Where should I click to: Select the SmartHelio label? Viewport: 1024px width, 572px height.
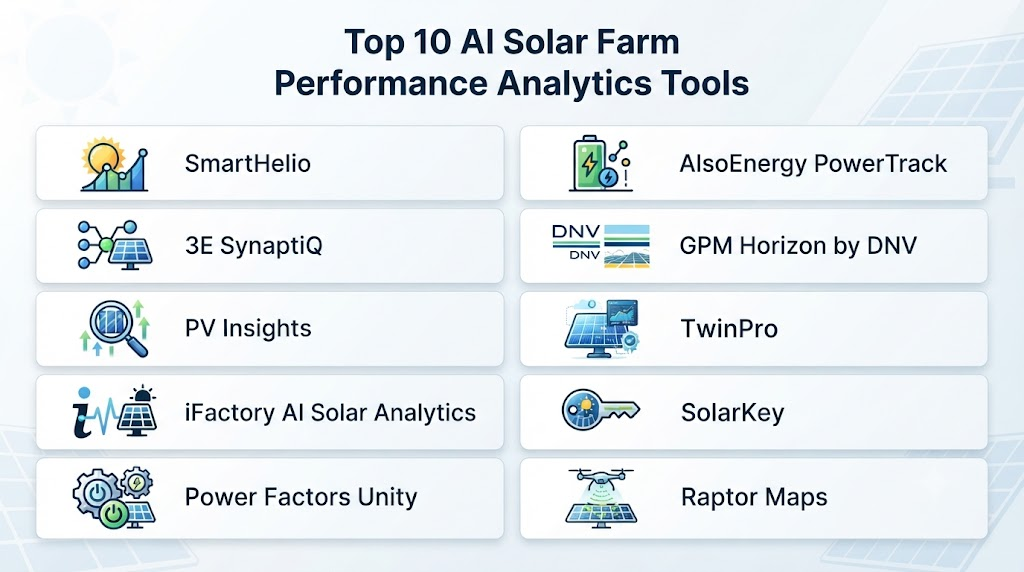(x=248, y=163)
